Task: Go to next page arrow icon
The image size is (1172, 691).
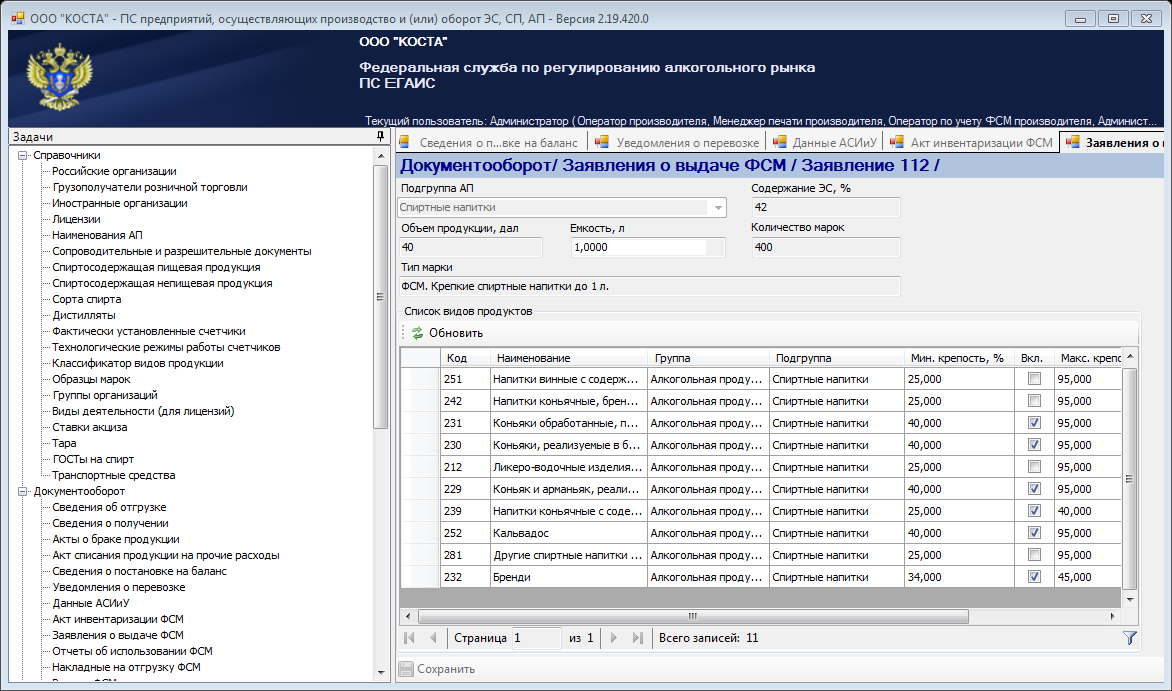Action: click(614, 638)
